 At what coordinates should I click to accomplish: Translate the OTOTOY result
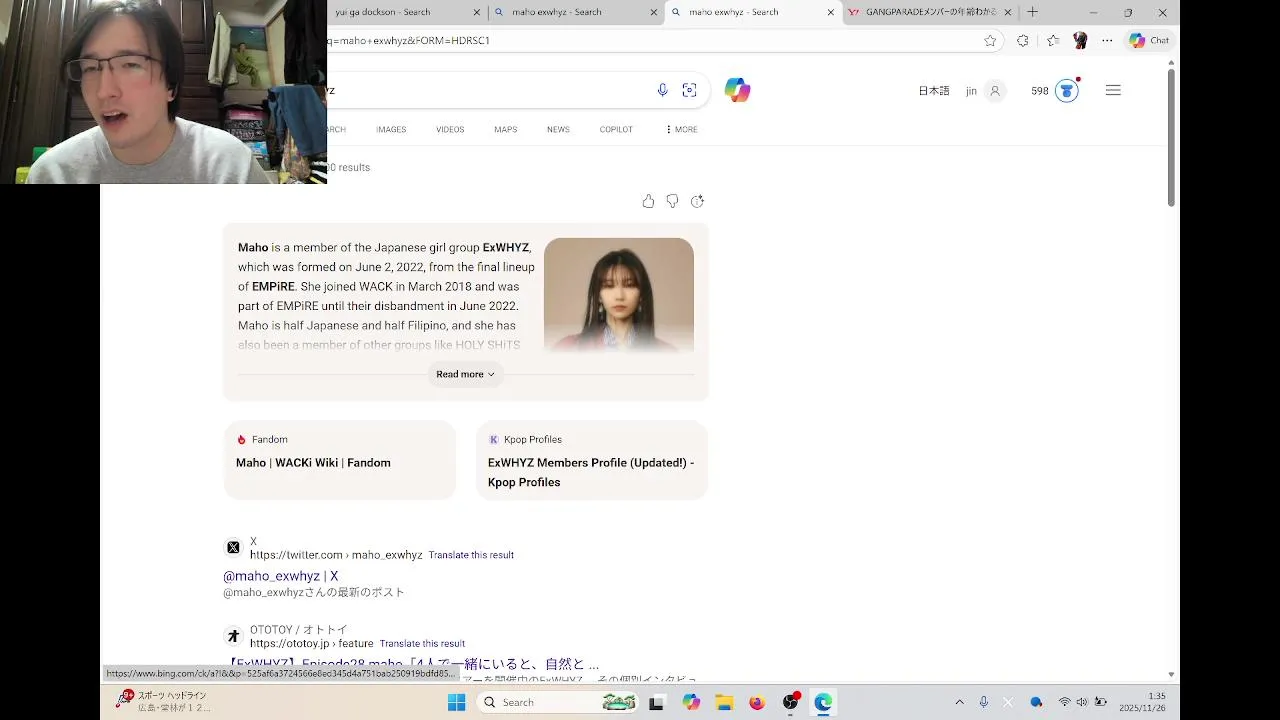tap(422, 644)
